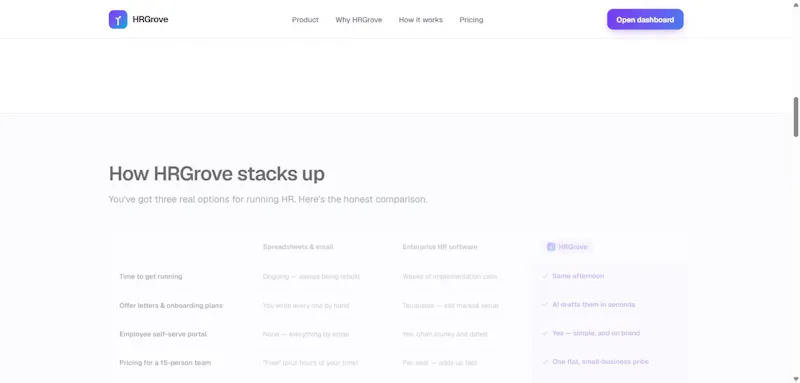Open the How it works nav link
The image size is (800, 383).
click(421, 20)
